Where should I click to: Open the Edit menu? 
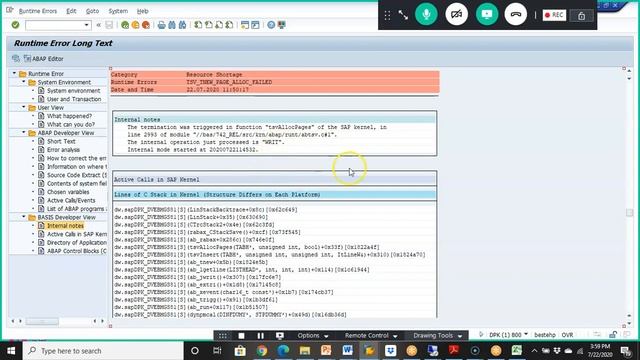[71, 11]
